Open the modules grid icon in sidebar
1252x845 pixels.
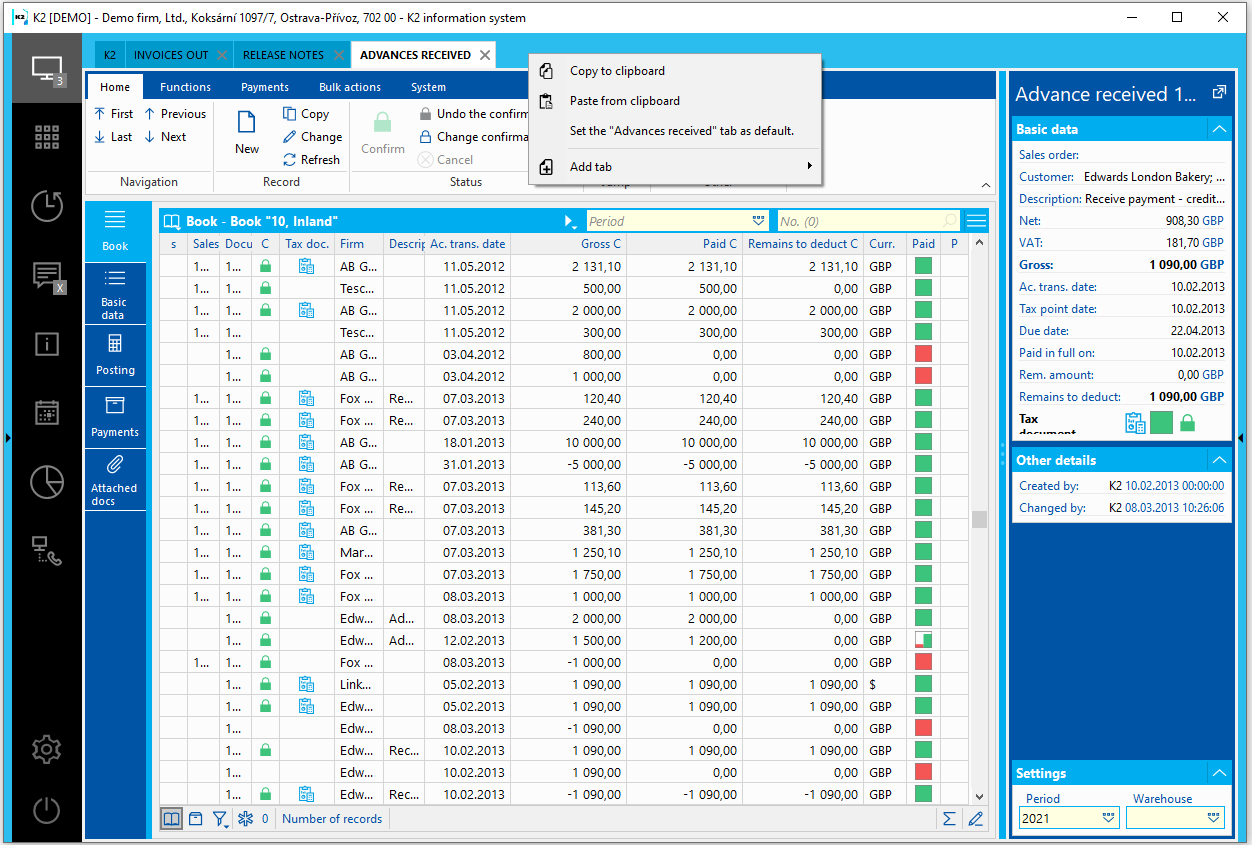click(46, 137)
